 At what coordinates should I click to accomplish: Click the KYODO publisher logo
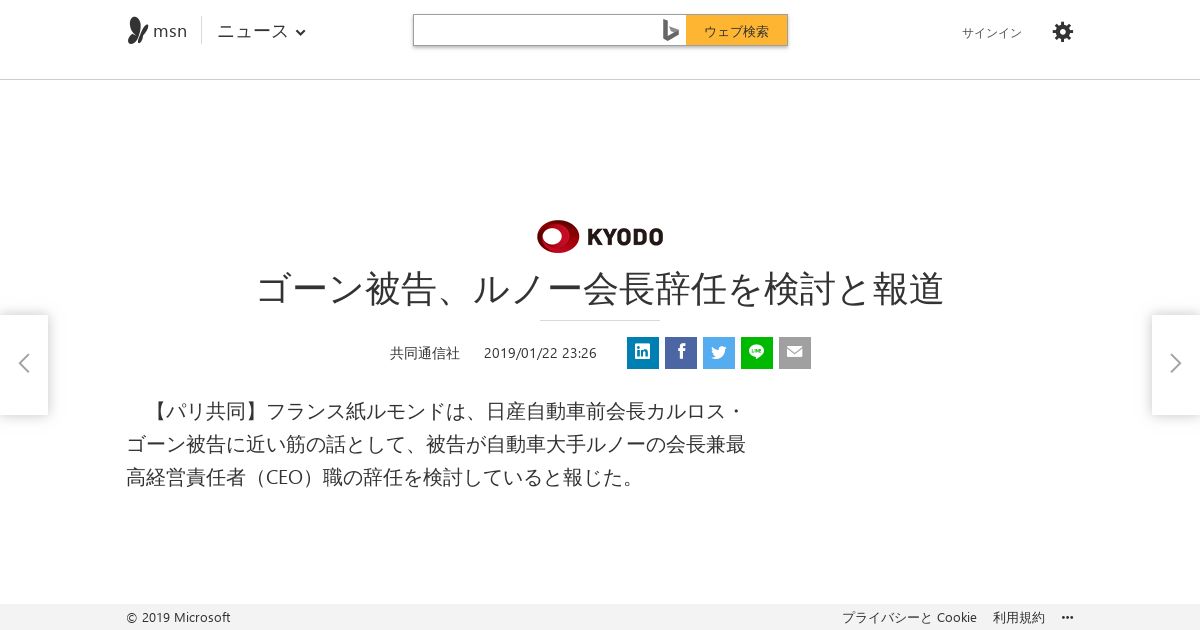[600, 237]
